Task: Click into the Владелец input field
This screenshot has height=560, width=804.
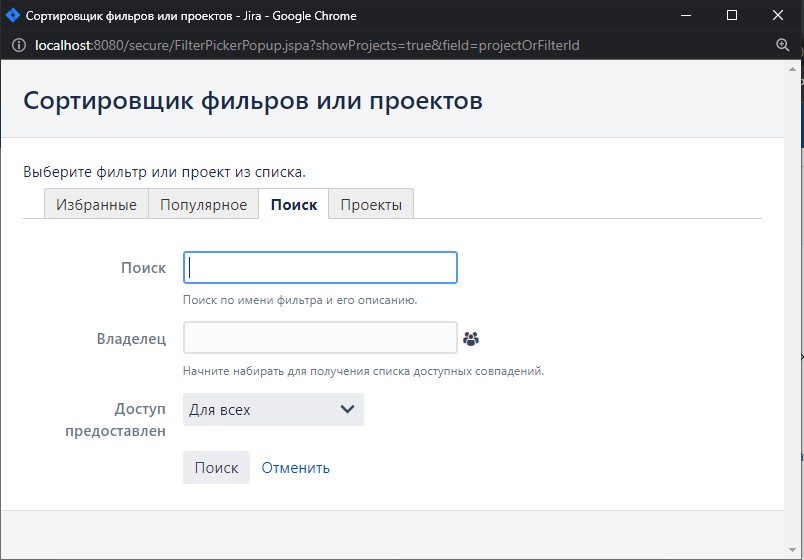Action: pos(320,337)
